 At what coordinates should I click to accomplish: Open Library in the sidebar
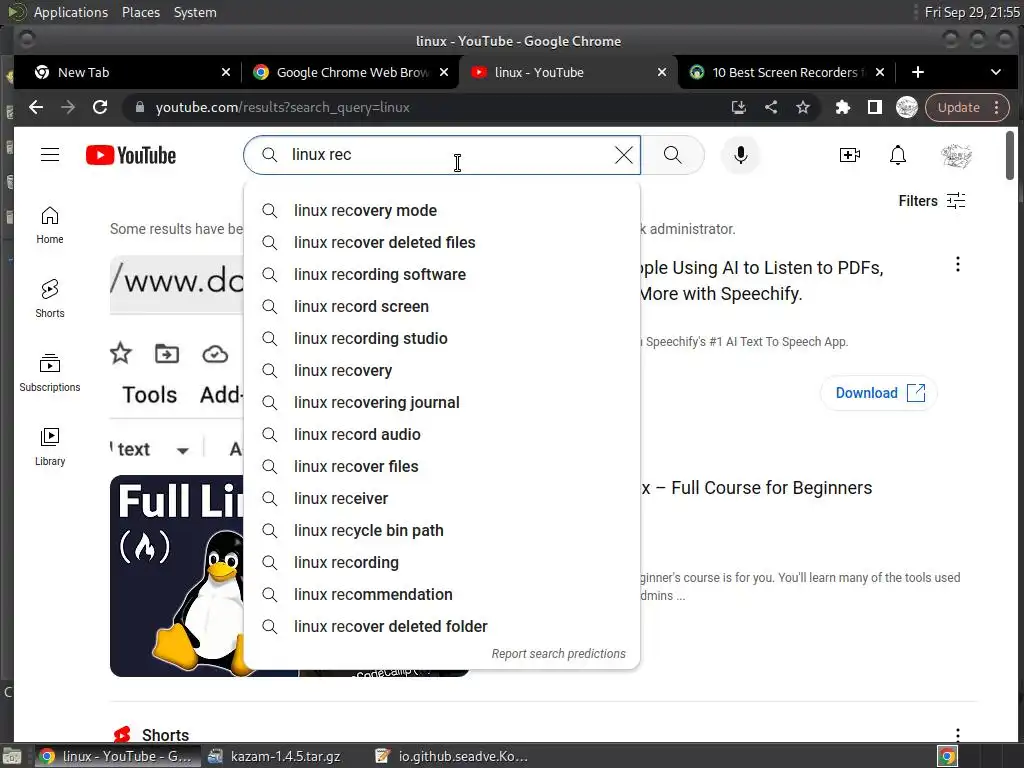50,447
